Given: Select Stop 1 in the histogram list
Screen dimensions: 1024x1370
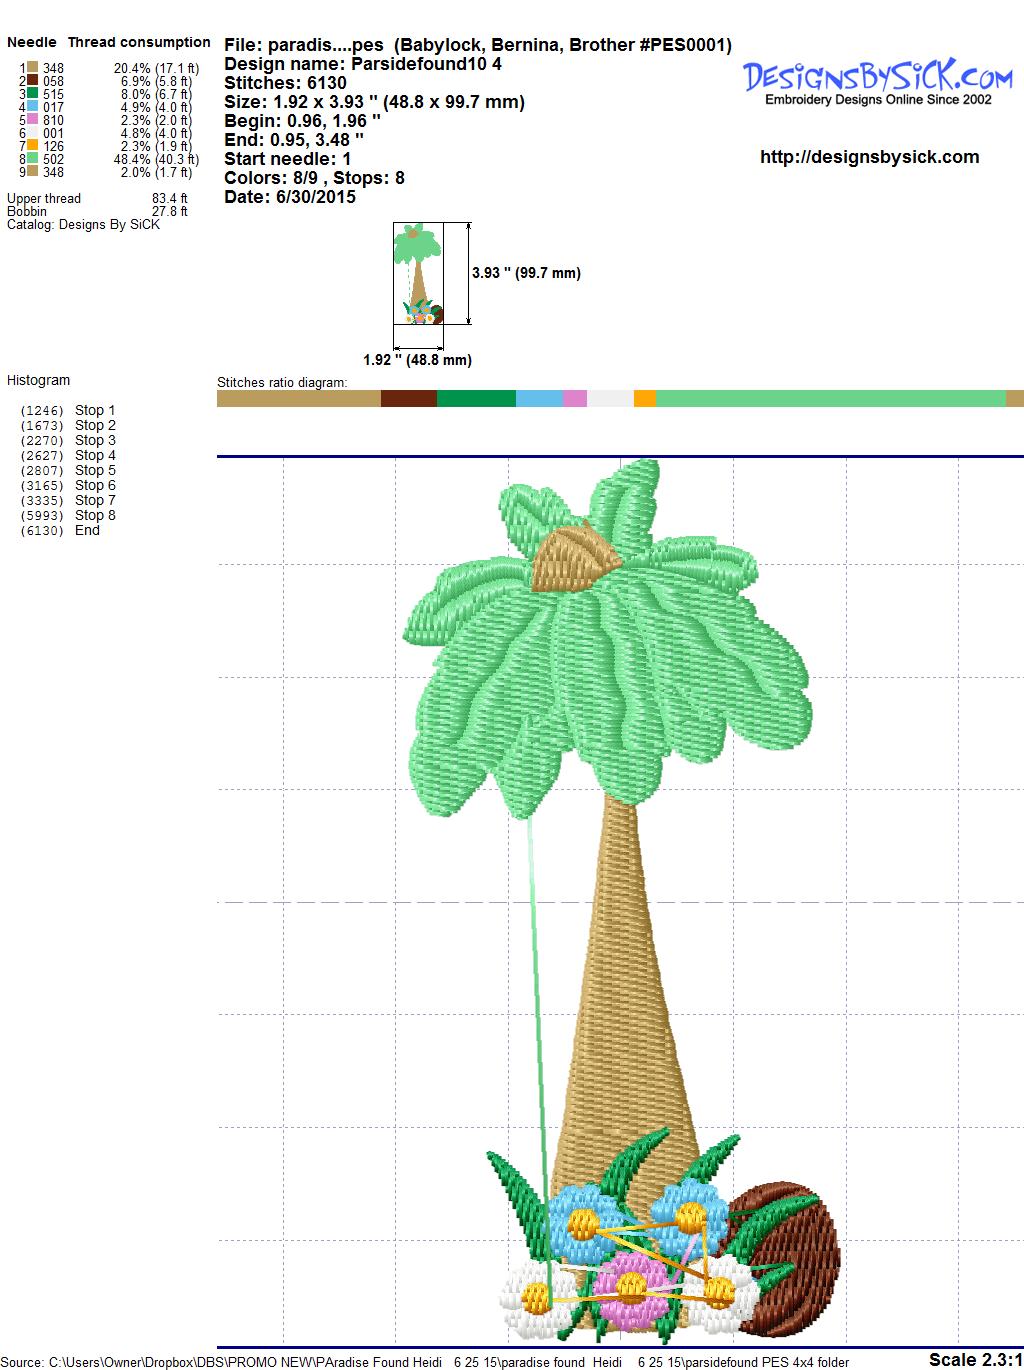Looking at the screenshot, I should pyautogui.click(x=95, y=410).
